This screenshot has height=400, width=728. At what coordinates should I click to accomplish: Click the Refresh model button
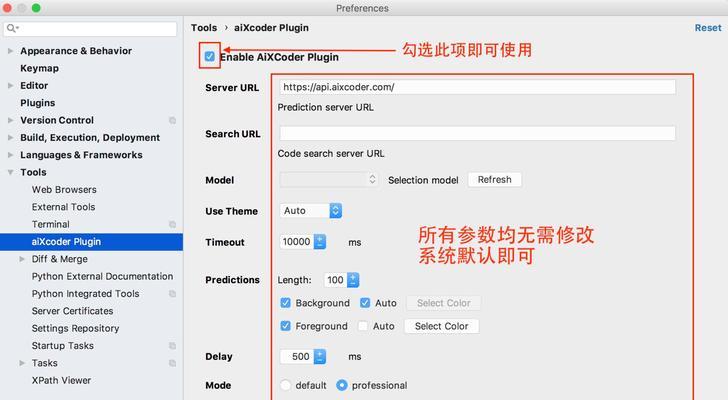coord(494,180)
